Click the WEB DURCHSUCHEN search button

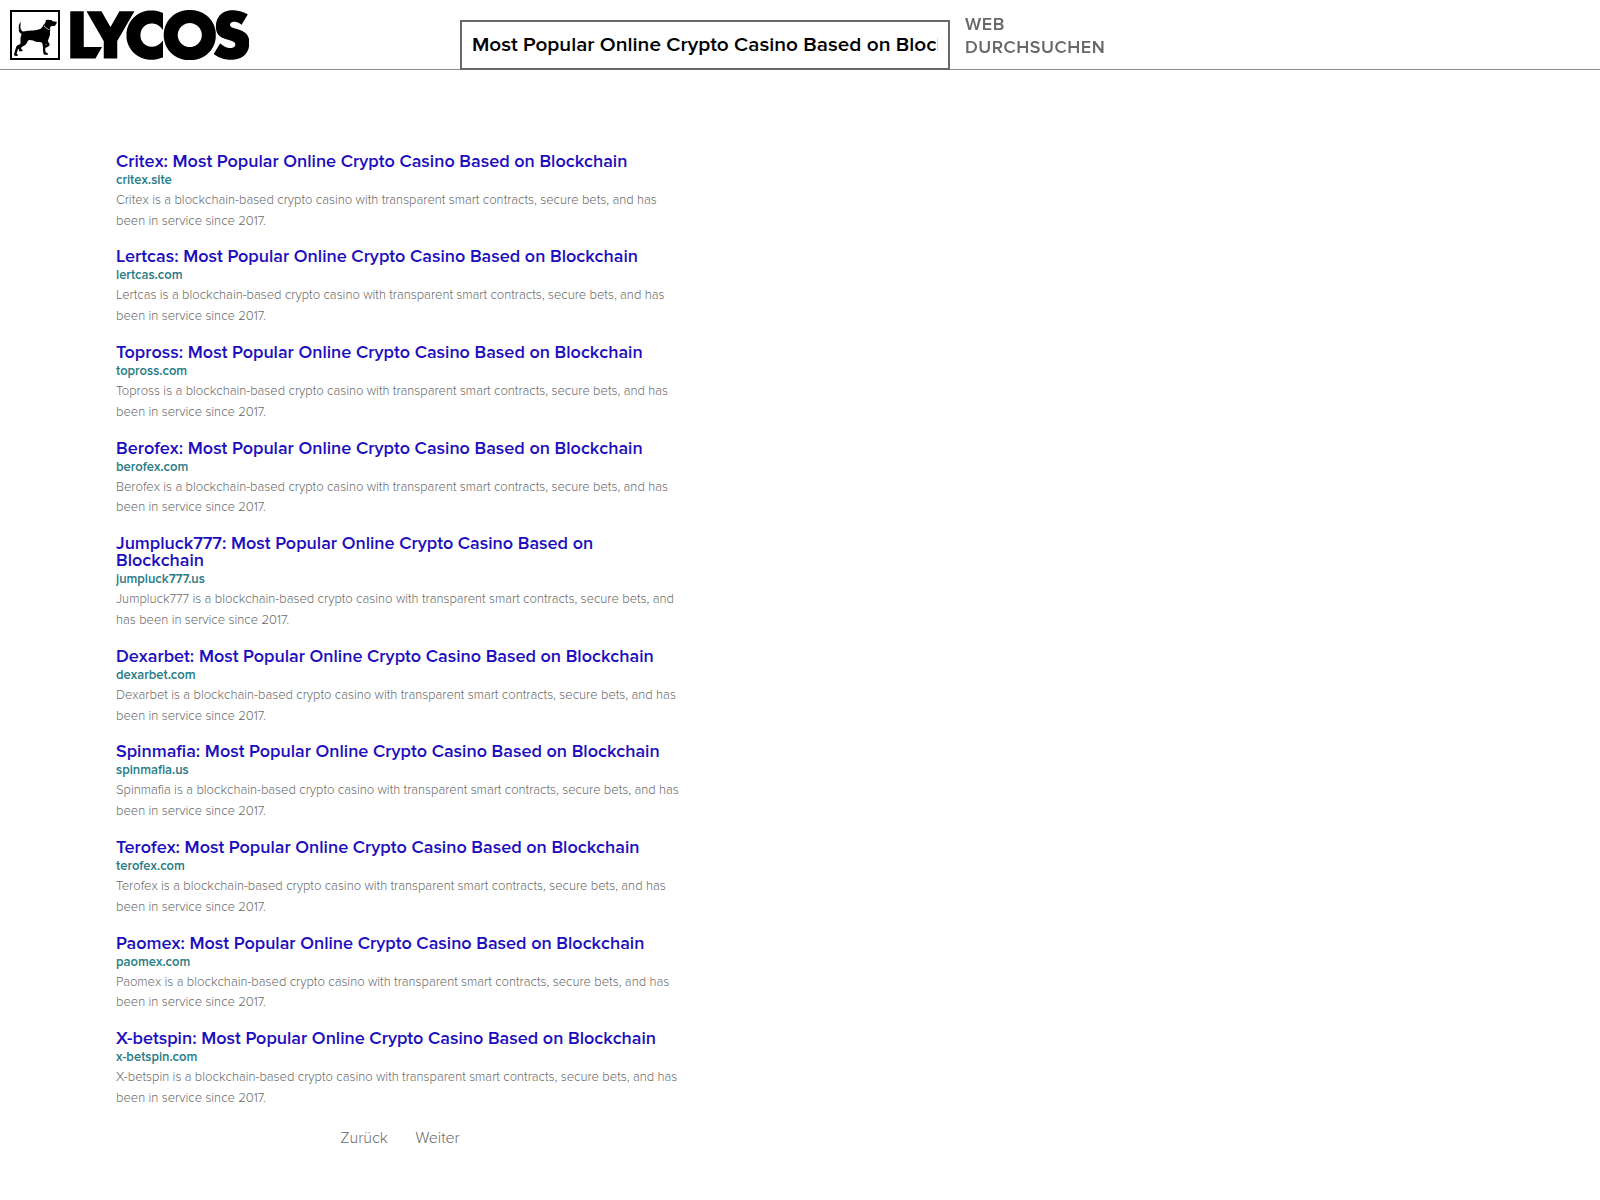click(x=1034, y=36)
